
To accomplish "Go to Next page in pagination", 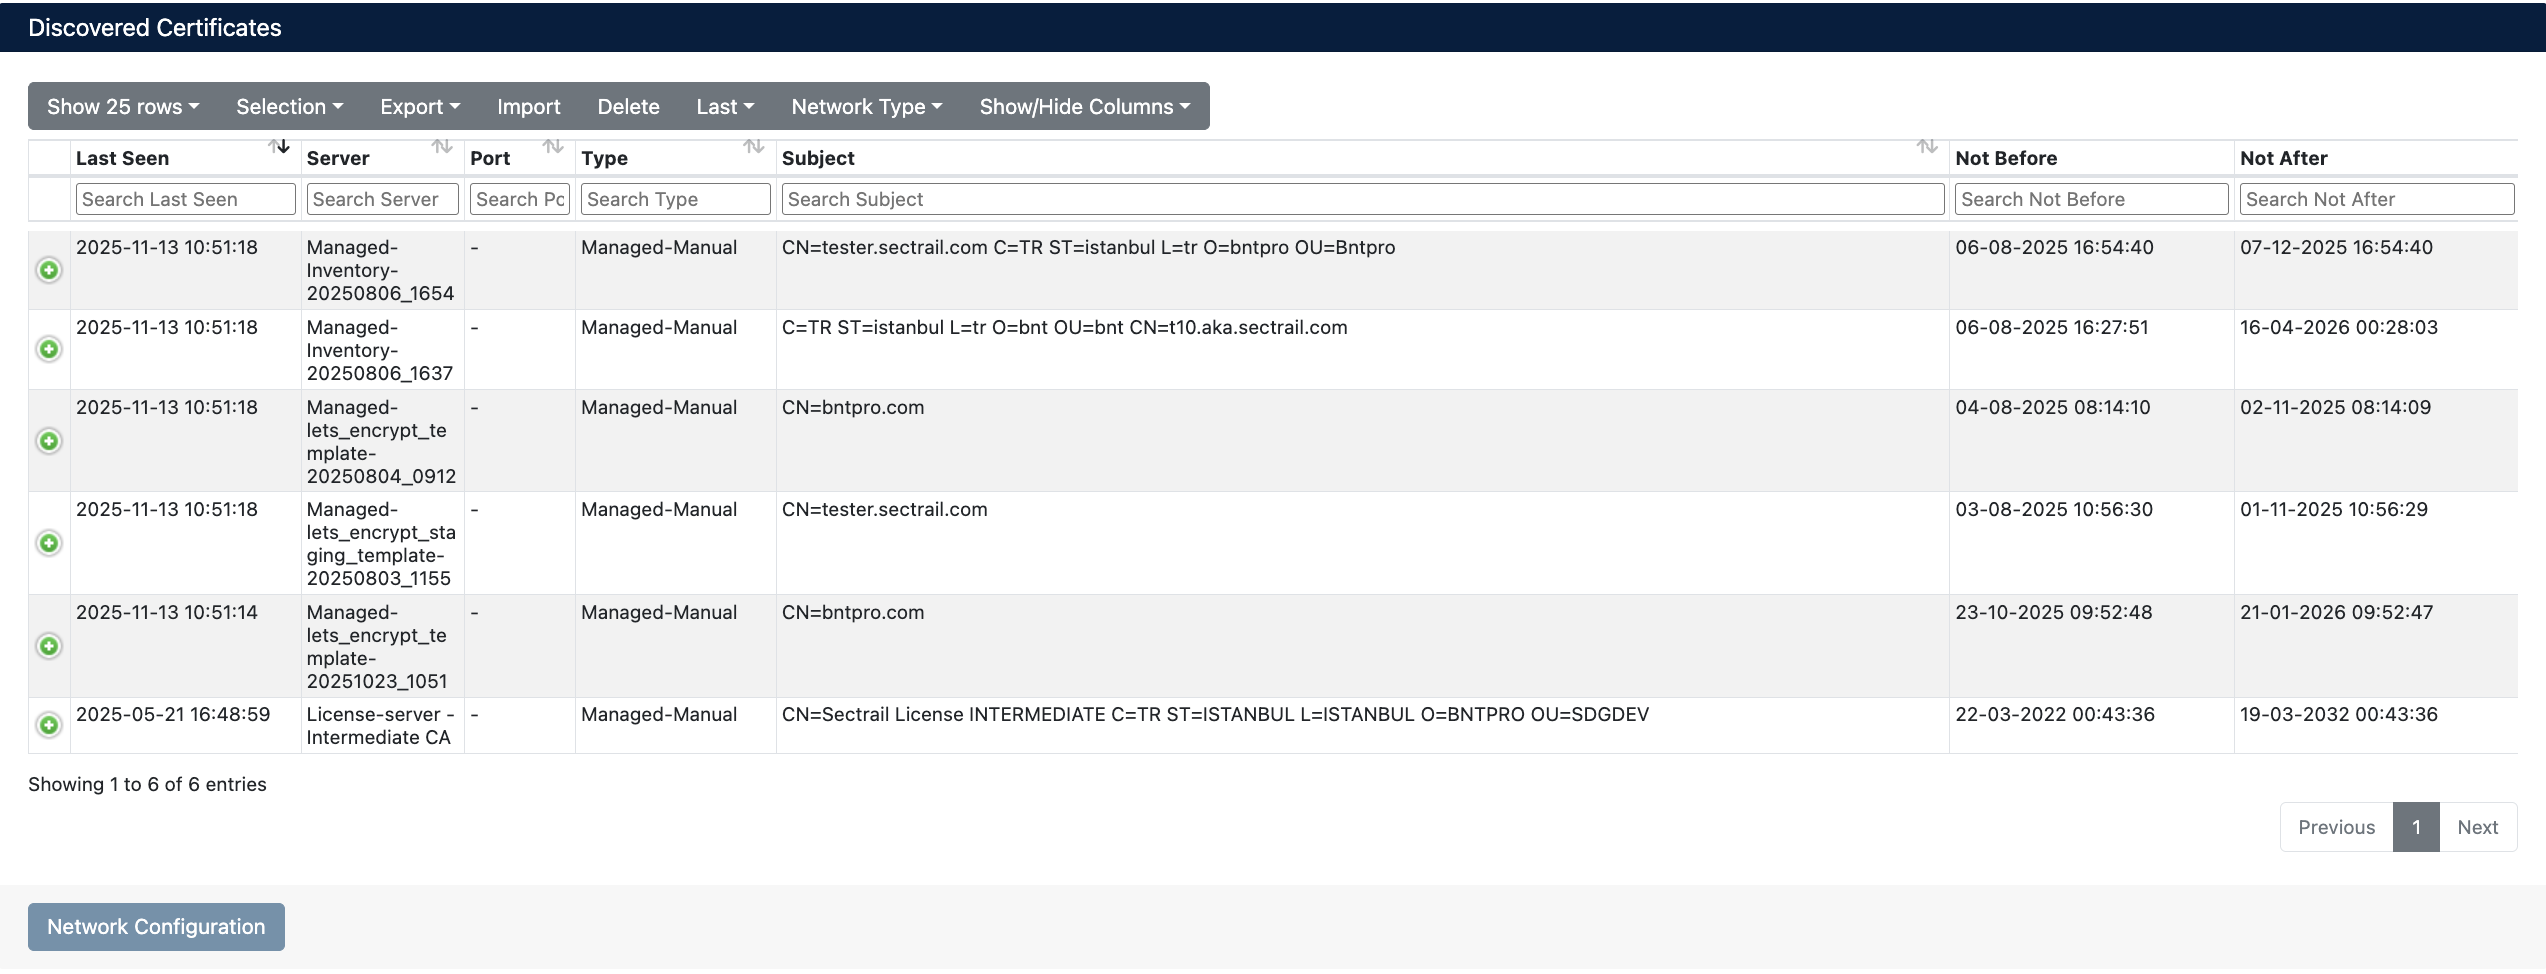I will point(2477,827).
